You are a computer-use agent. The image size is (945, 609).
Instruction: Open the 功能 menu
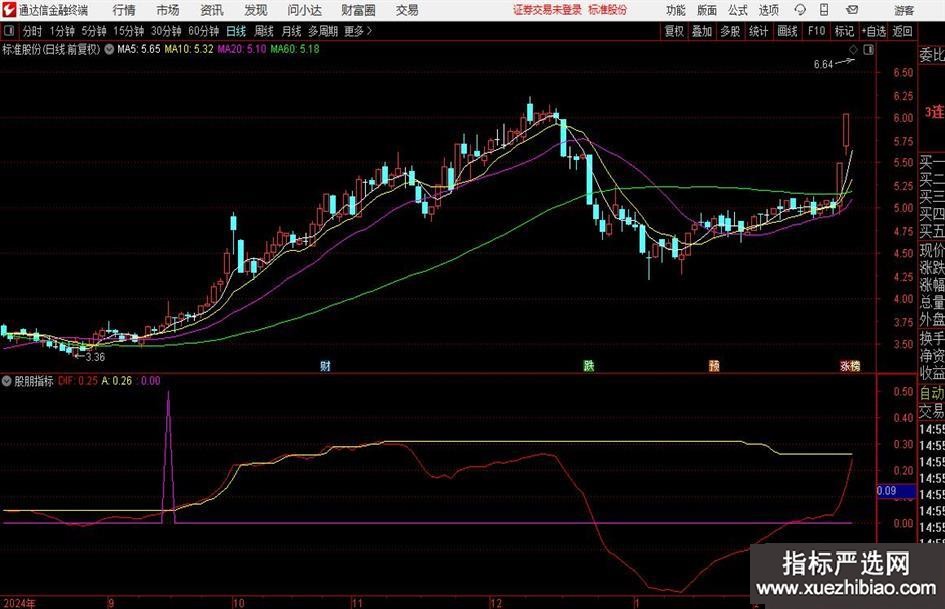676,10
